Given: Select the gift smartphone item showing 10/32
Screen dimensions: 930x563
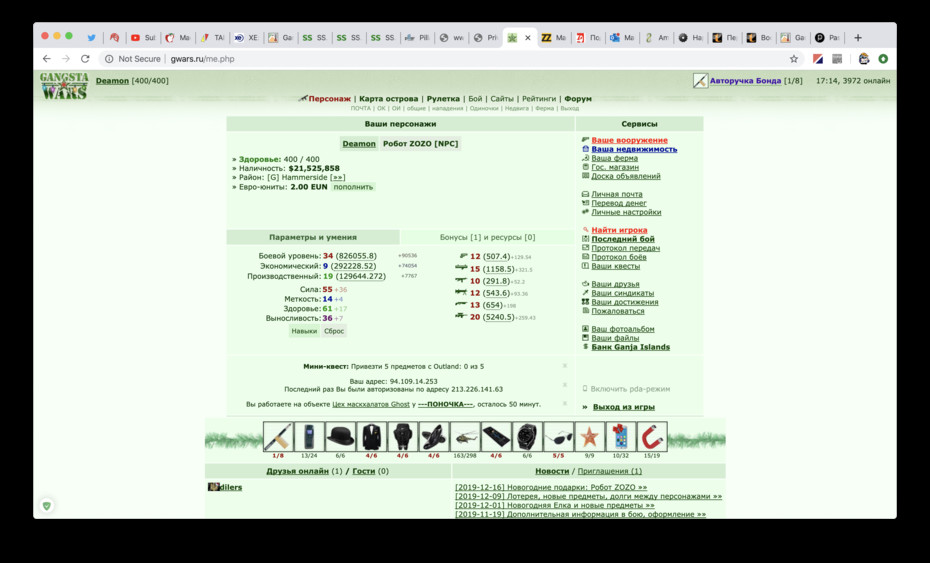Looking at the screenshot, I should click(x=620, y=437).
